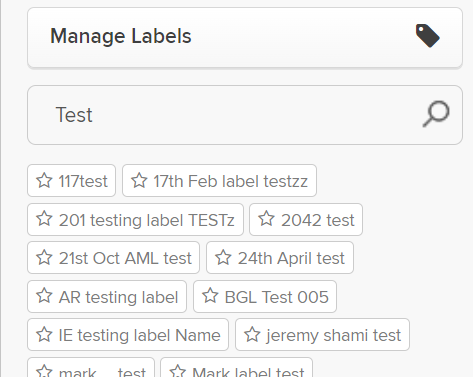The image size is (473, 377).
Task: Toggle favorite star on 2042 test
Action: point(266,219)
